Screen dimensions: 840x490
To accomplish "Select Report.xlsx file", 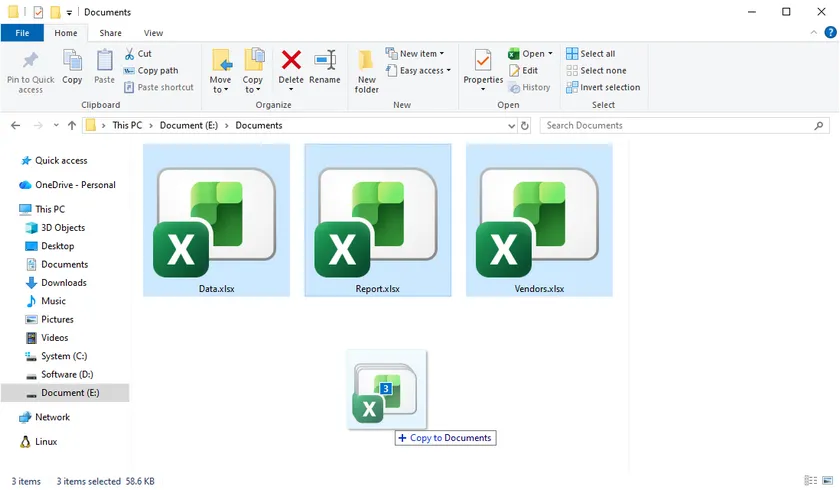I will [378, 220].
